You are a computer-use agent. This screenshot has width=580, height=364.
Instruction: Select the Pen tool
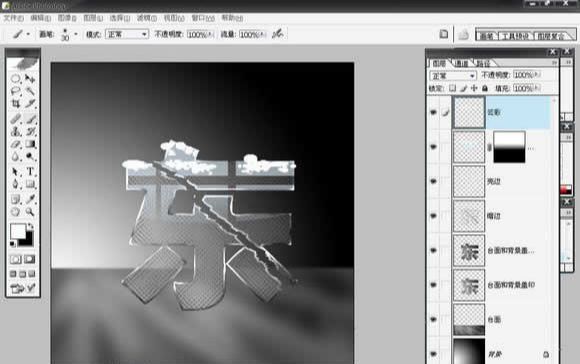click(x=15, y=184)
